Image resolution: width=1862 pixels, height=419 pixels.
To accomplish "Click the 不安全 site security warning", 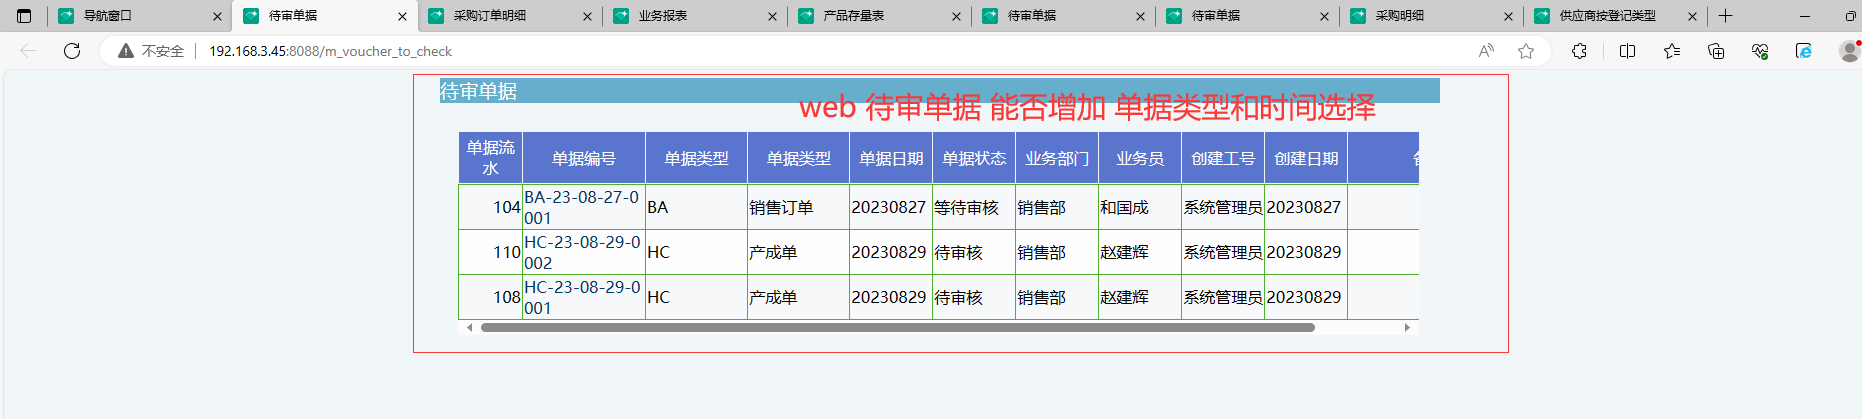I will [x=152, y=51].
